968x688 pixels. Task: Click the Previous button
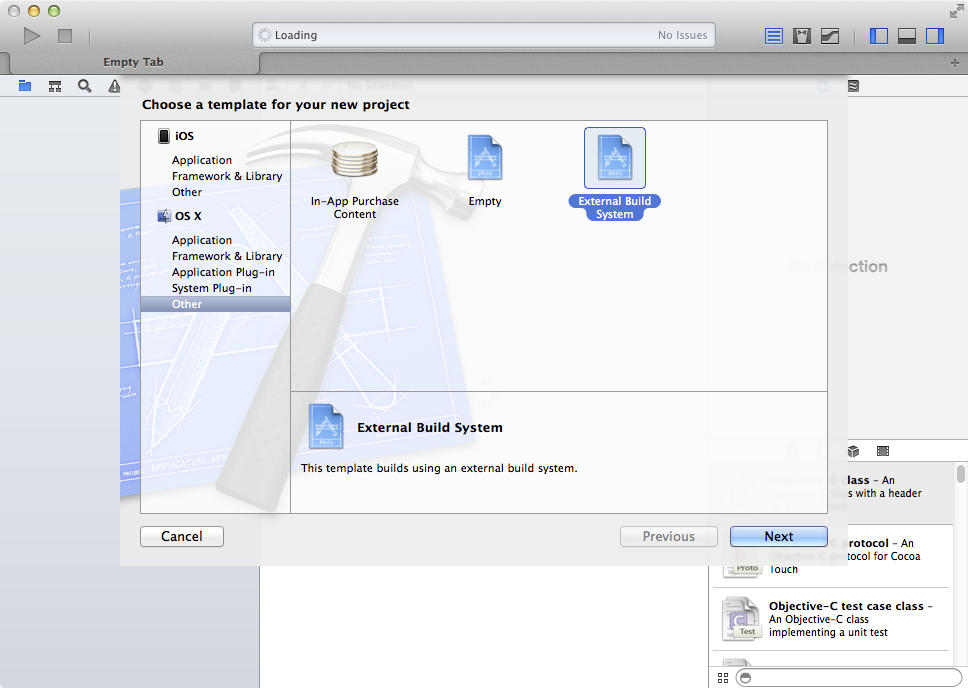click(669, 536)
